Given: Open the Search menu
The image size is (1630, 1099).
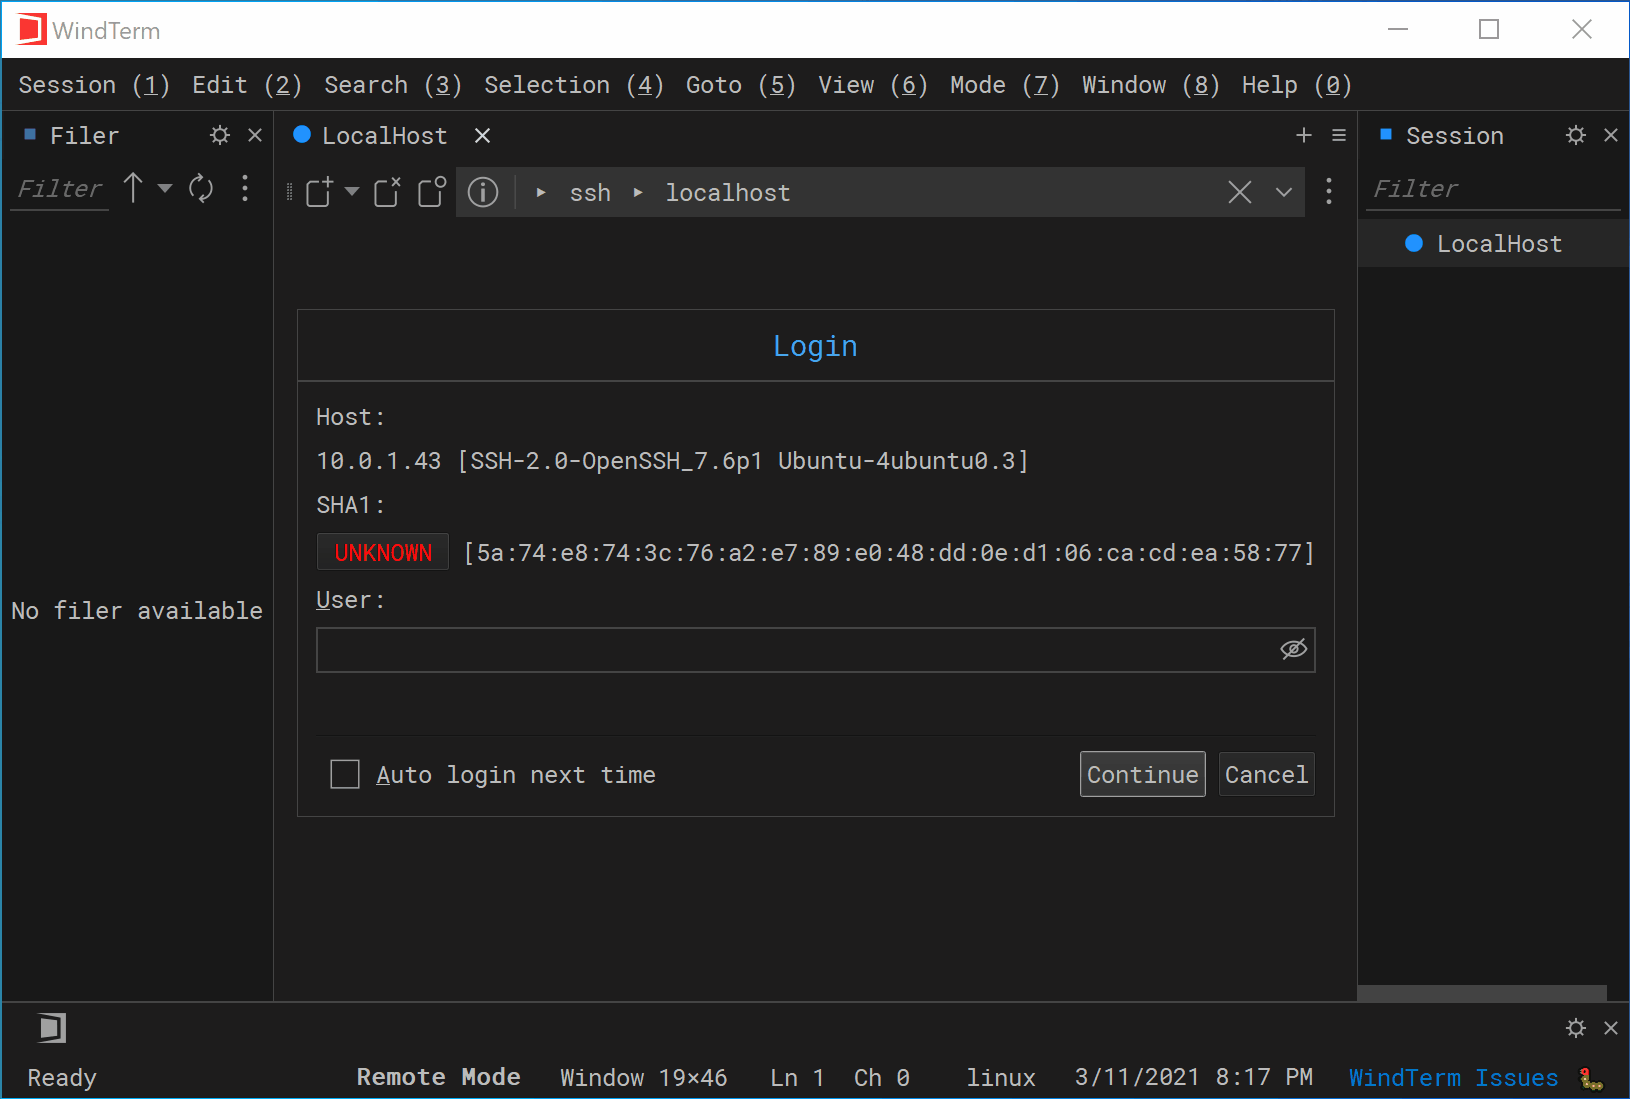Looking at the screenshot, I should [393, 85].
